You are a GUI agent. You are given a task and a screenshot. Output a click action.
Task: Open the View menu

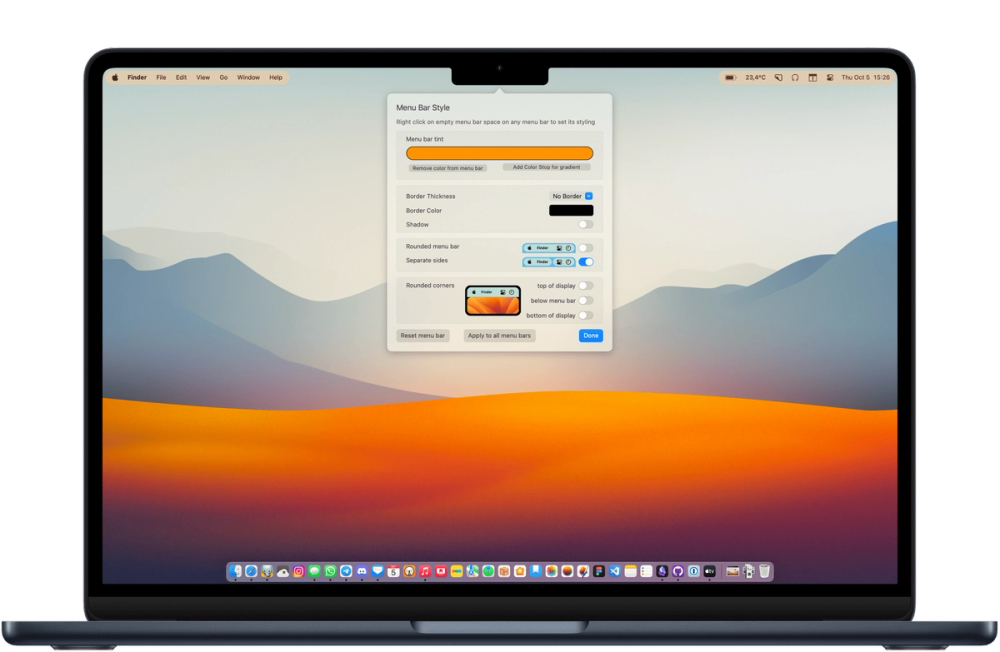(203, 77)
